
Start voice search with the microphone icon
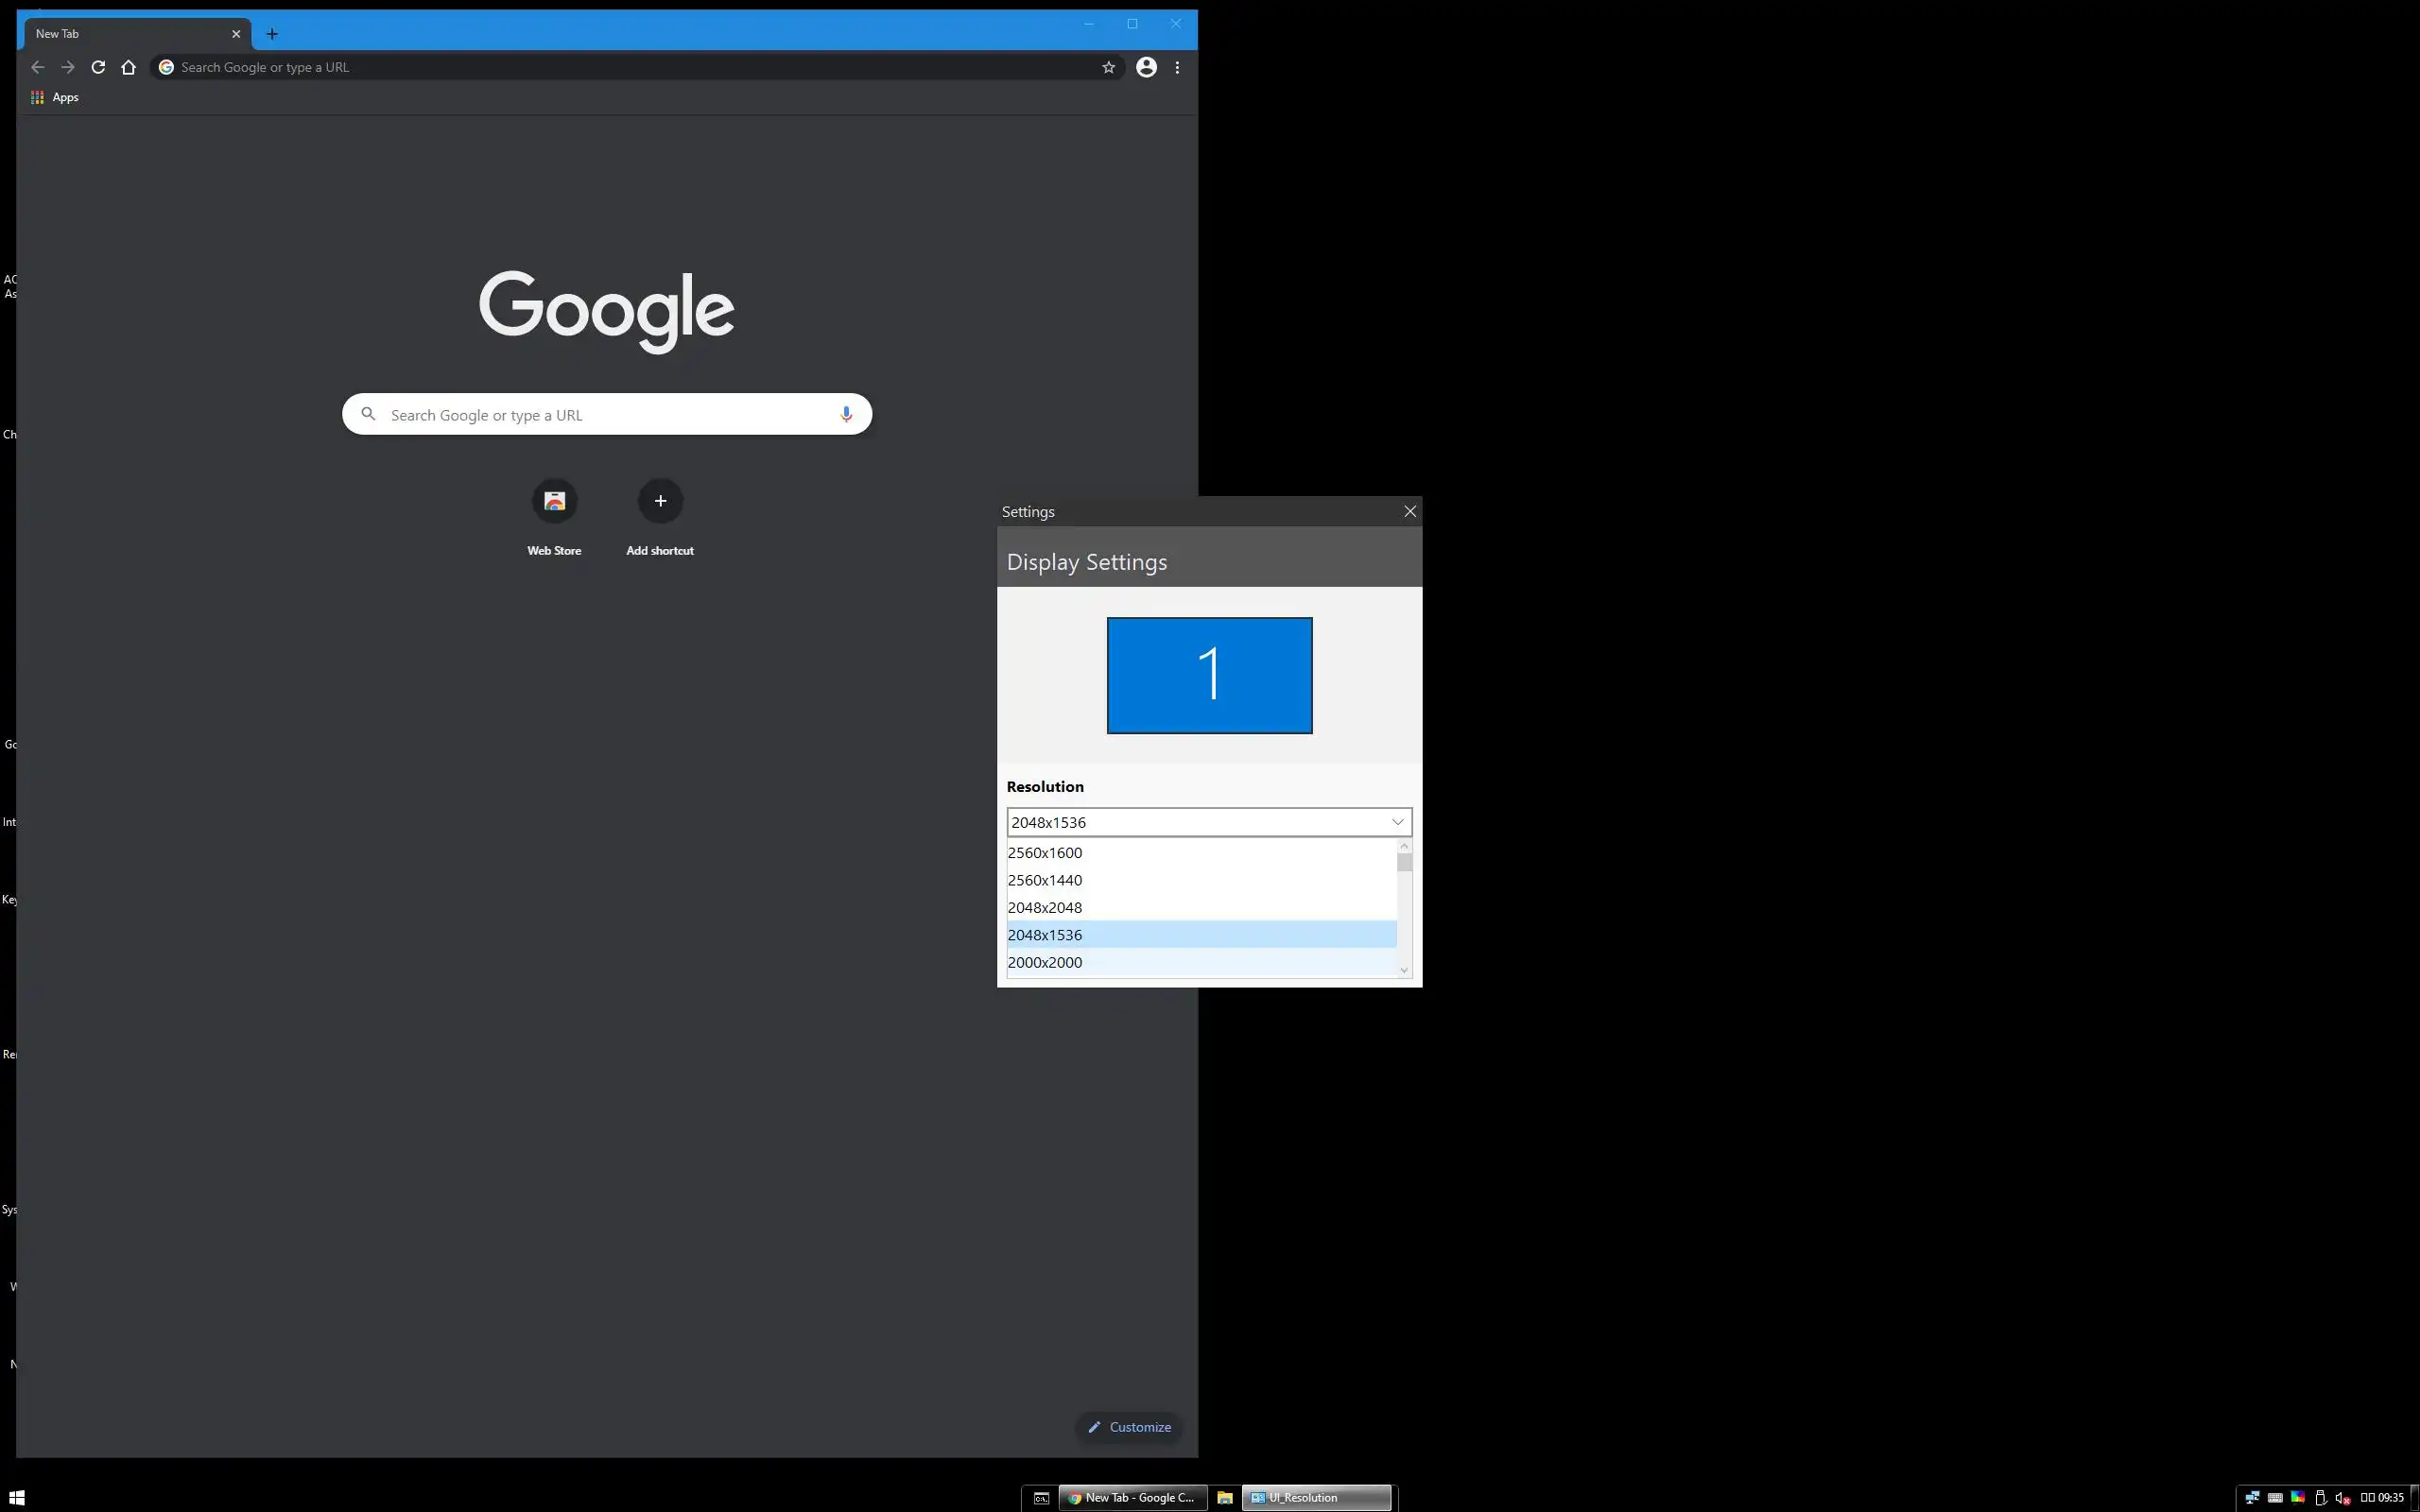pos(846,414)
